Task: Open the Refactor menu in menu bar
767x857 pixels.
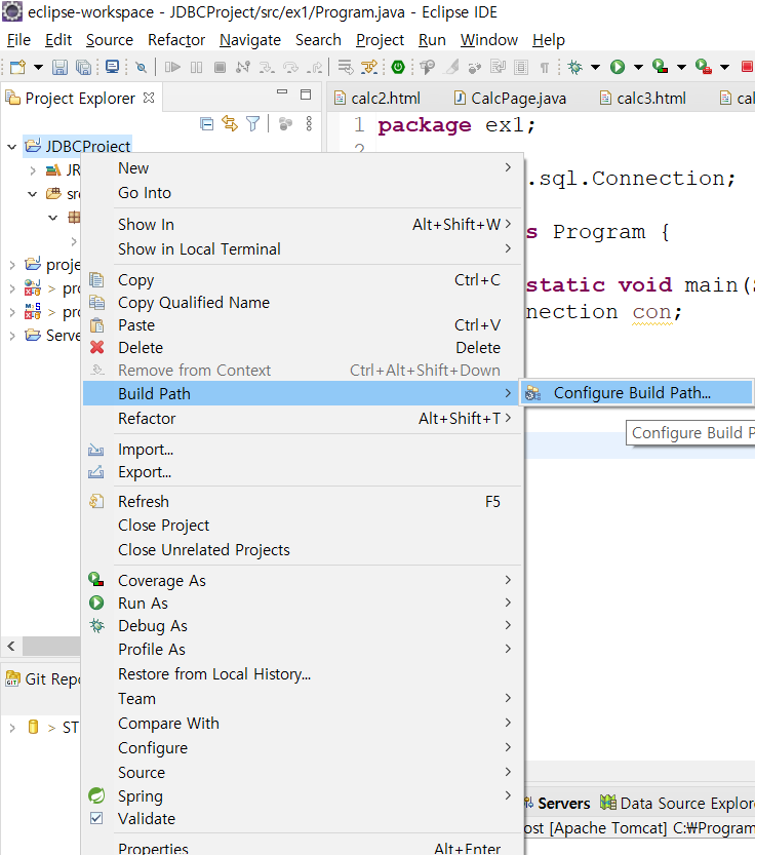Action: 176,40
